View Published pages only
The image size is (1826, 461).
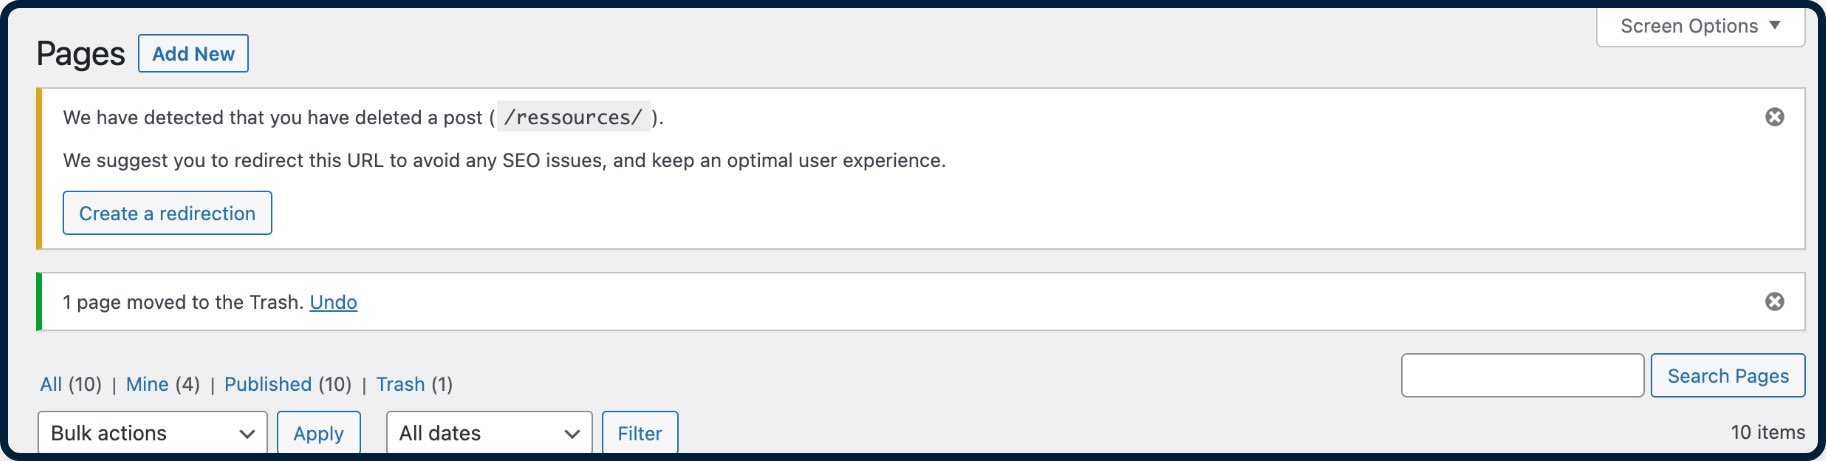point(268,384)
